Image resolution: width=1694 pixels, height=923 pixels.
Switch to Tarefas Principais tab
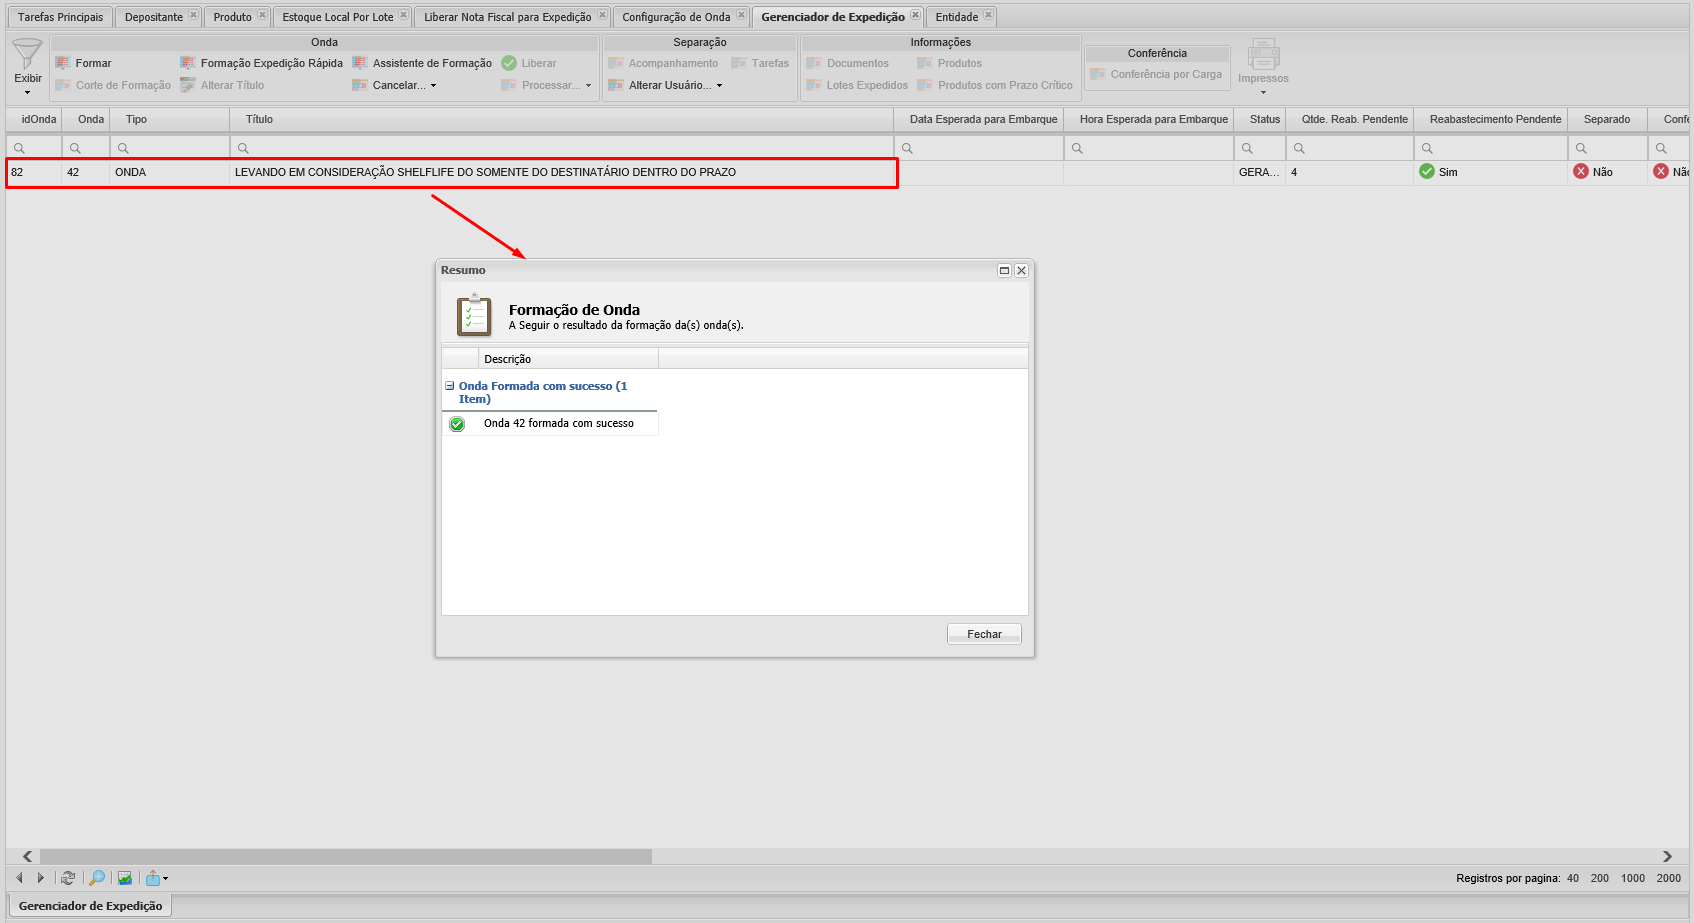(60, 17)
